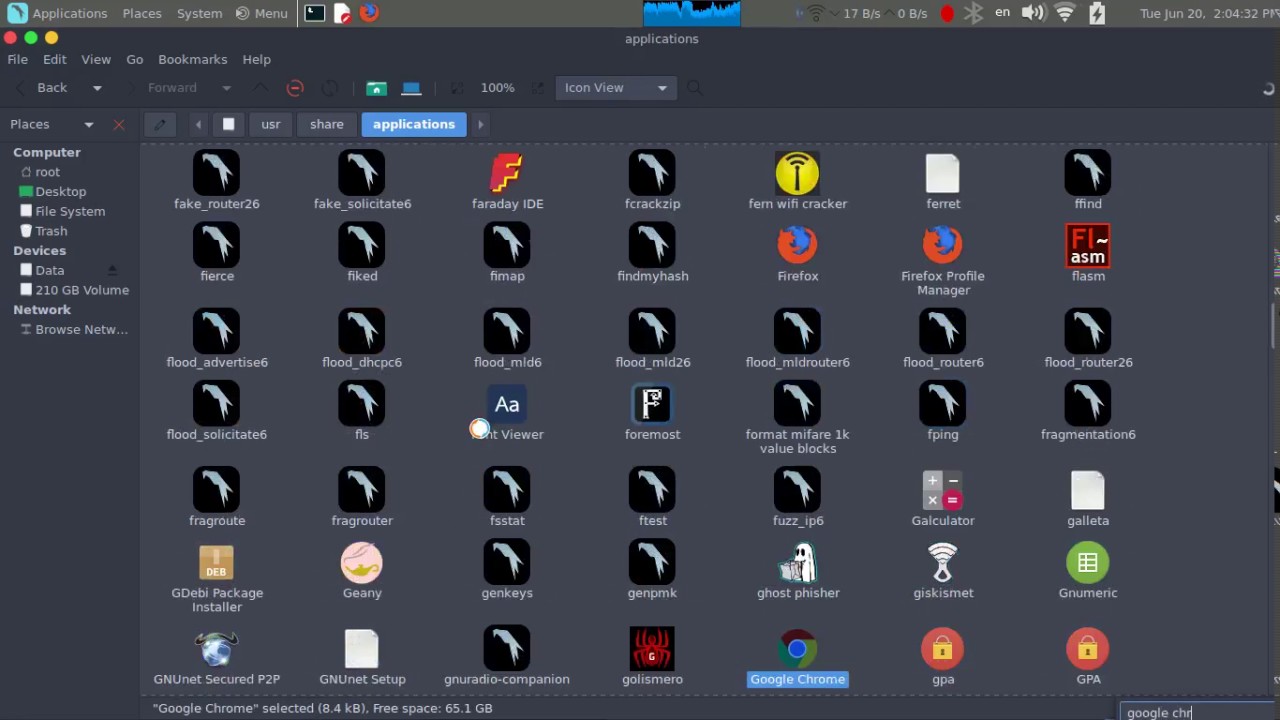The height and width of the screenshot is (720, 1280).
Task: Stop loading with the red stop icon
Action: tap(295, 88)
